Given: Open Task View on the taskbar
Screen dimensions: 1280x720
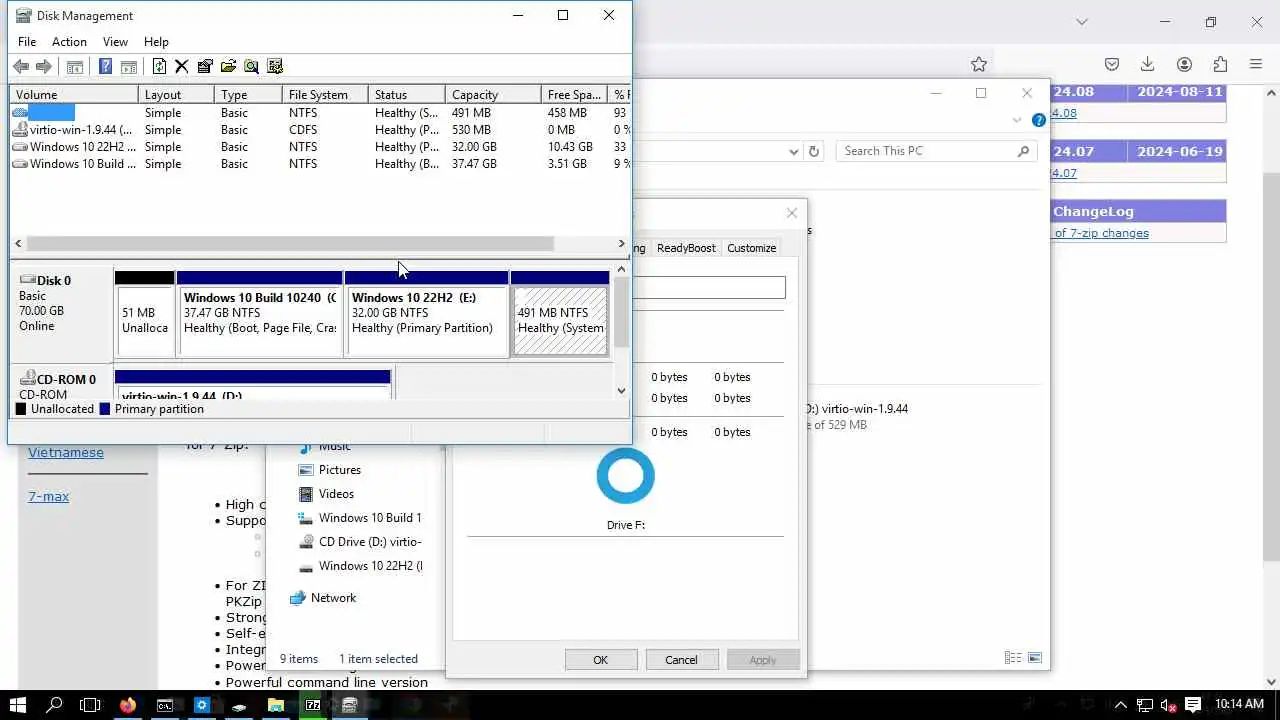Looking at the screenshot, I should coord(90,705).
